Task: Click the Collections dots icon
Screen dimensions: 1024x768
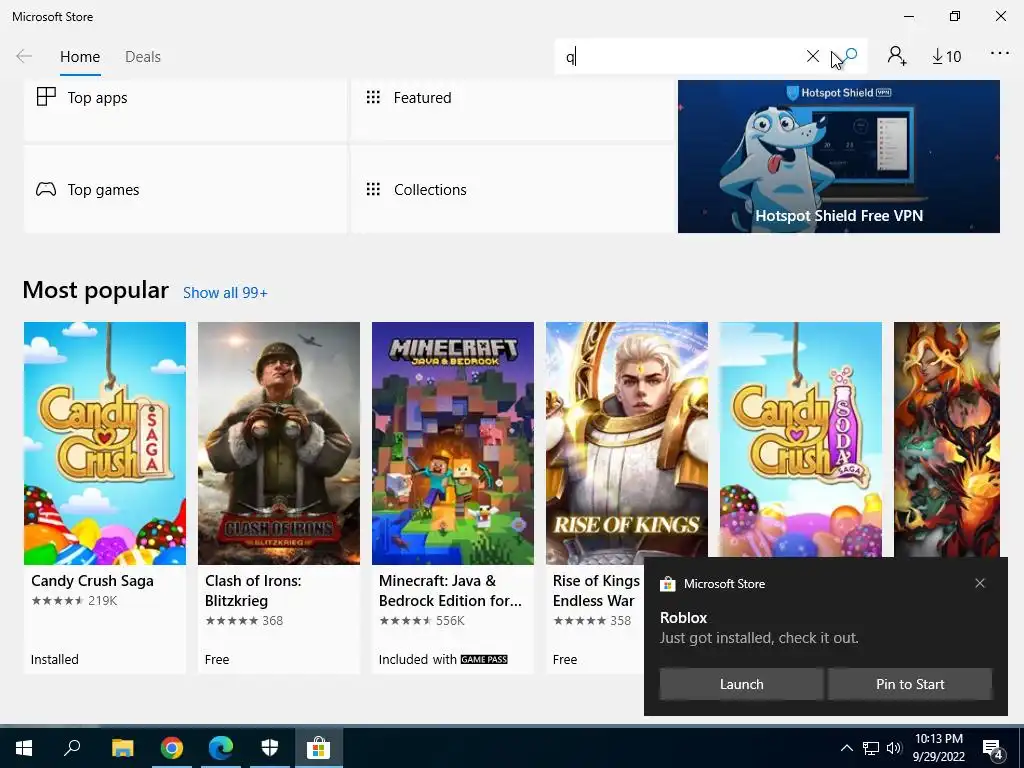Action: pyautogui.click(x=373, y=189)
